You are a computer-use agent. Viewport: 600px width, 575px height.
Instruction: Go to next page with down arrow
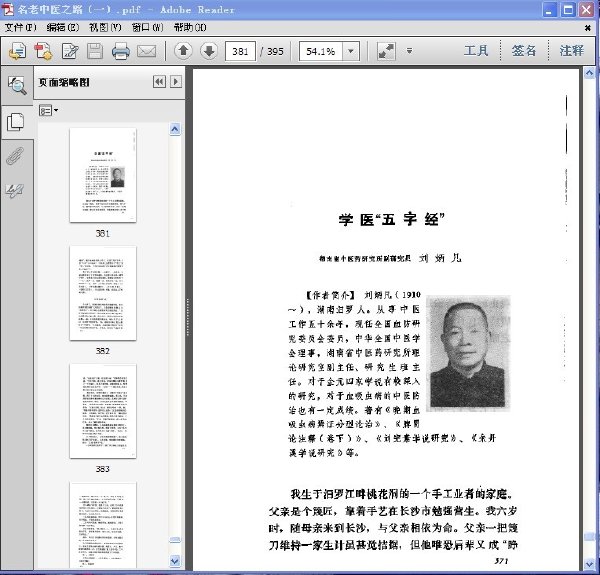pos(209,50)
